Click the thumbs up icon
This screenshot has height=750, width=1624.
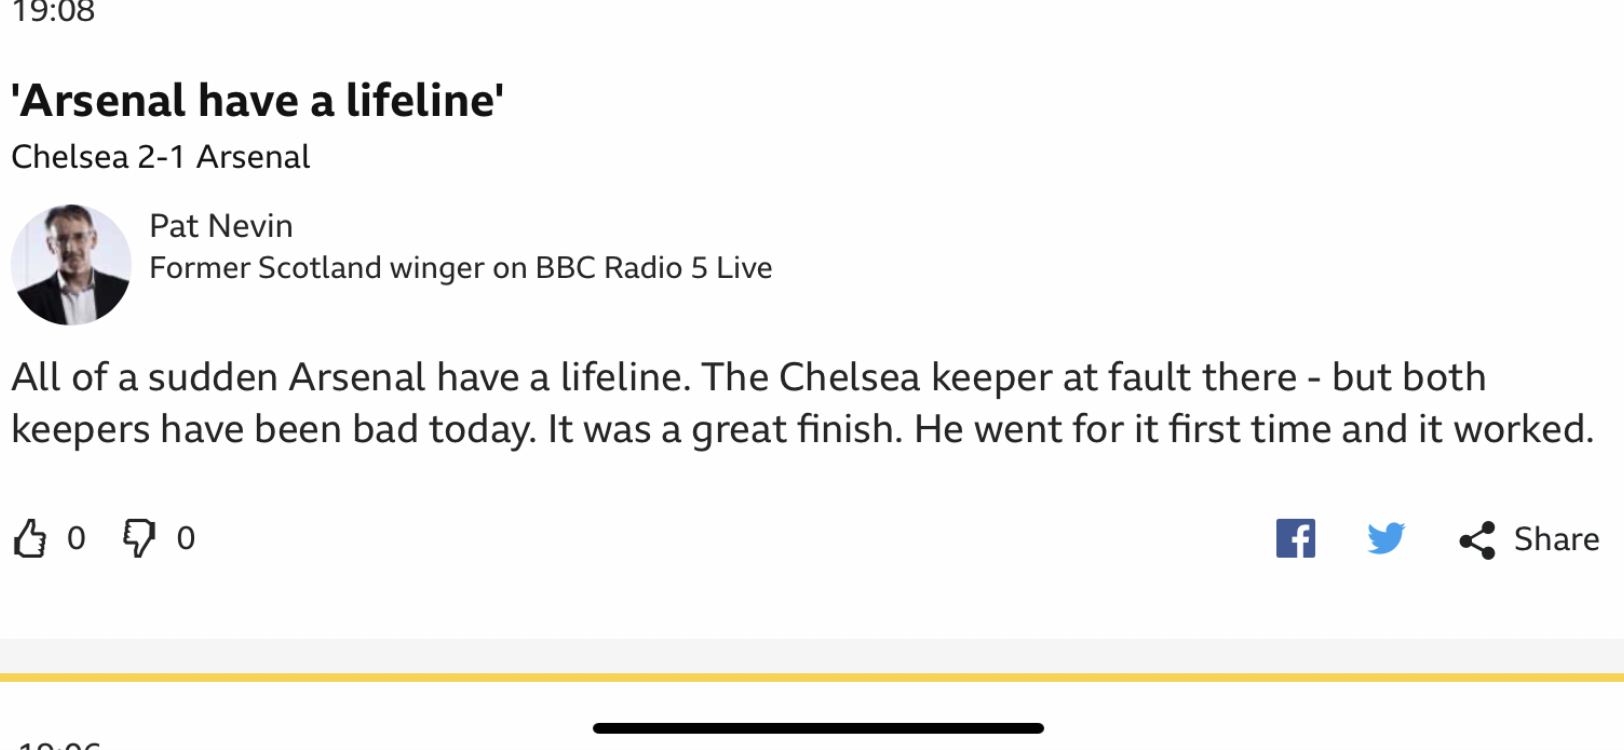30,538
